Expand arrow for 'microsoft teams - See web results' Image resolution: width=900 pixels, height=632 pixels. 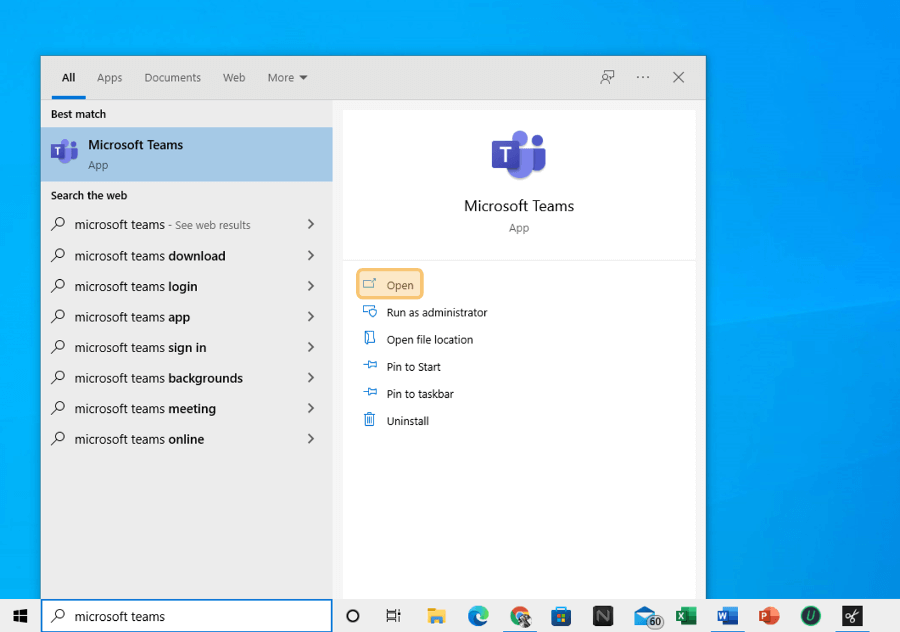tap(311, 224)
